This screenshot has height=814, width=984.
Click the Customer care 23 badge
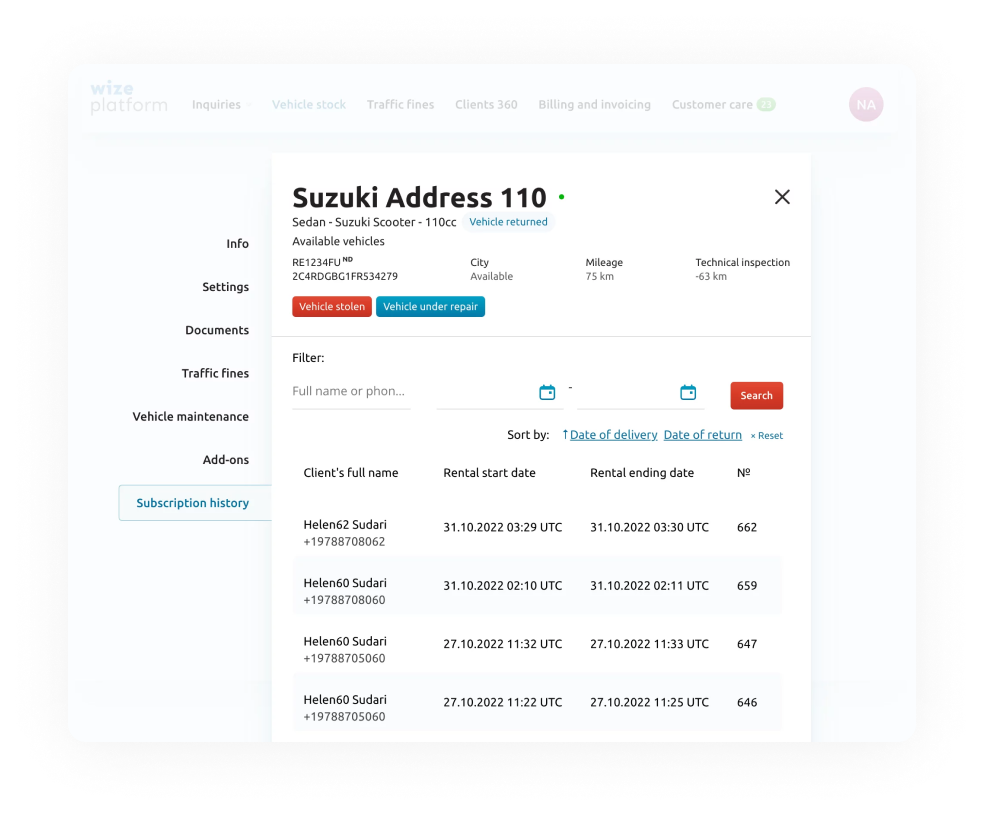click(766, 105)
